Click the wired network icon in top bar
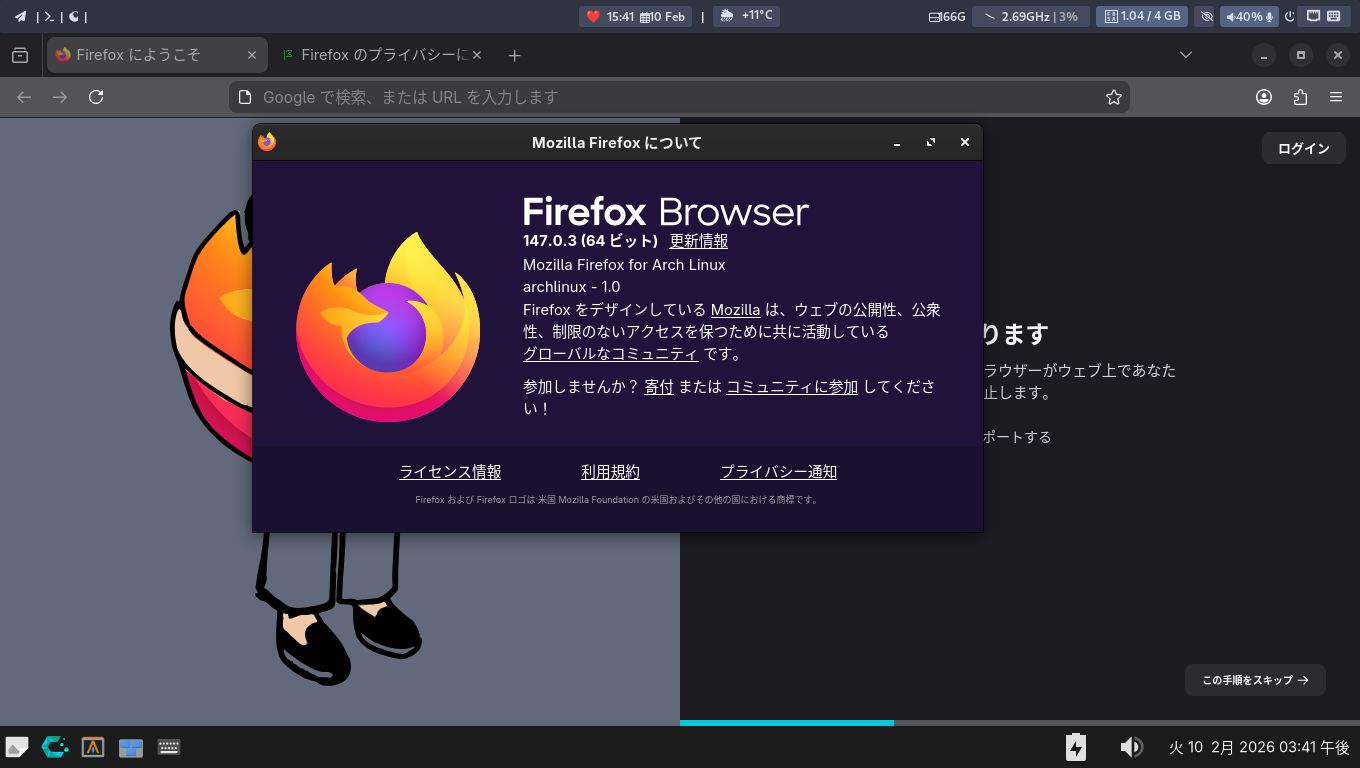Viewport: 1360px width, 768px height. pyautogui.click(x=1314, y=16)
